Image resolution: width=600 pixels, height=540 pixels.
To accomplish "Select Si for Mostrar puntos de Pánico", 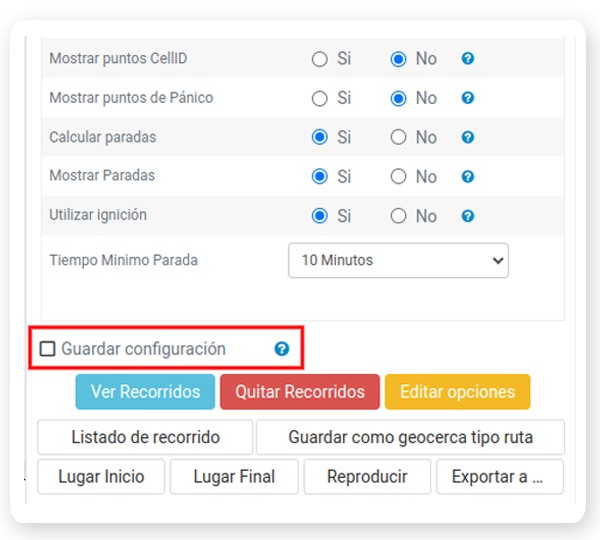I will (320, 99).
